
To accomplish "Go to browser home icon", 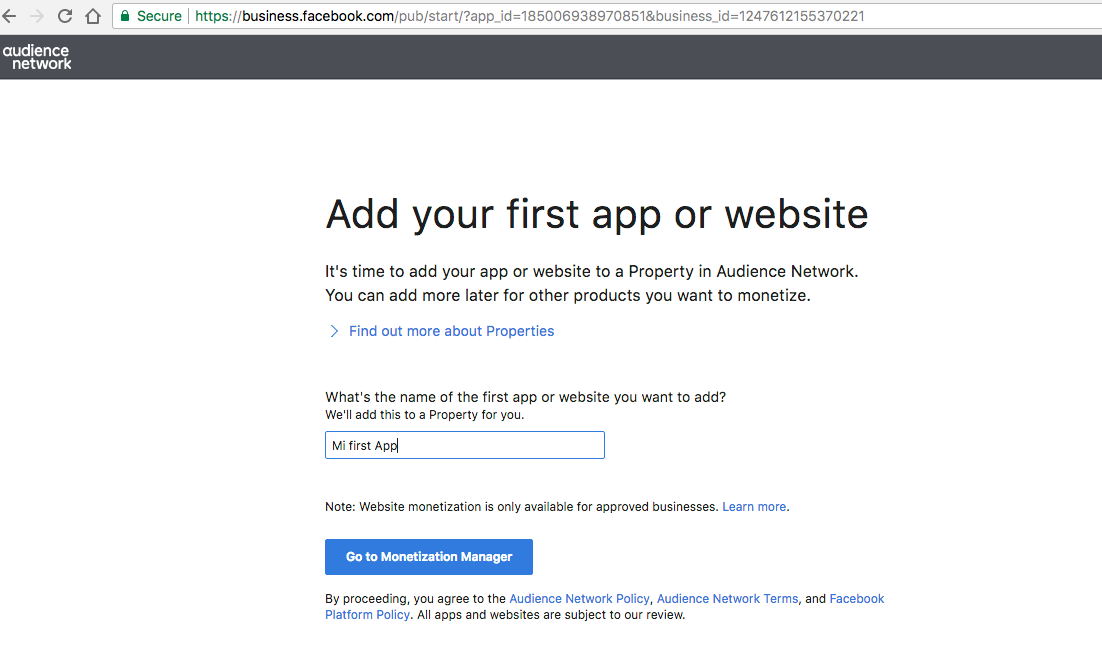I will 93,15.
